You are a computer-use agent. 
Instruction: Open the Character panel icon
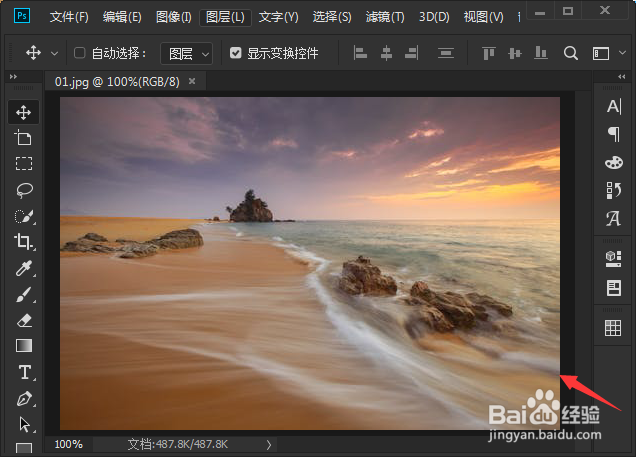[614, 107]
